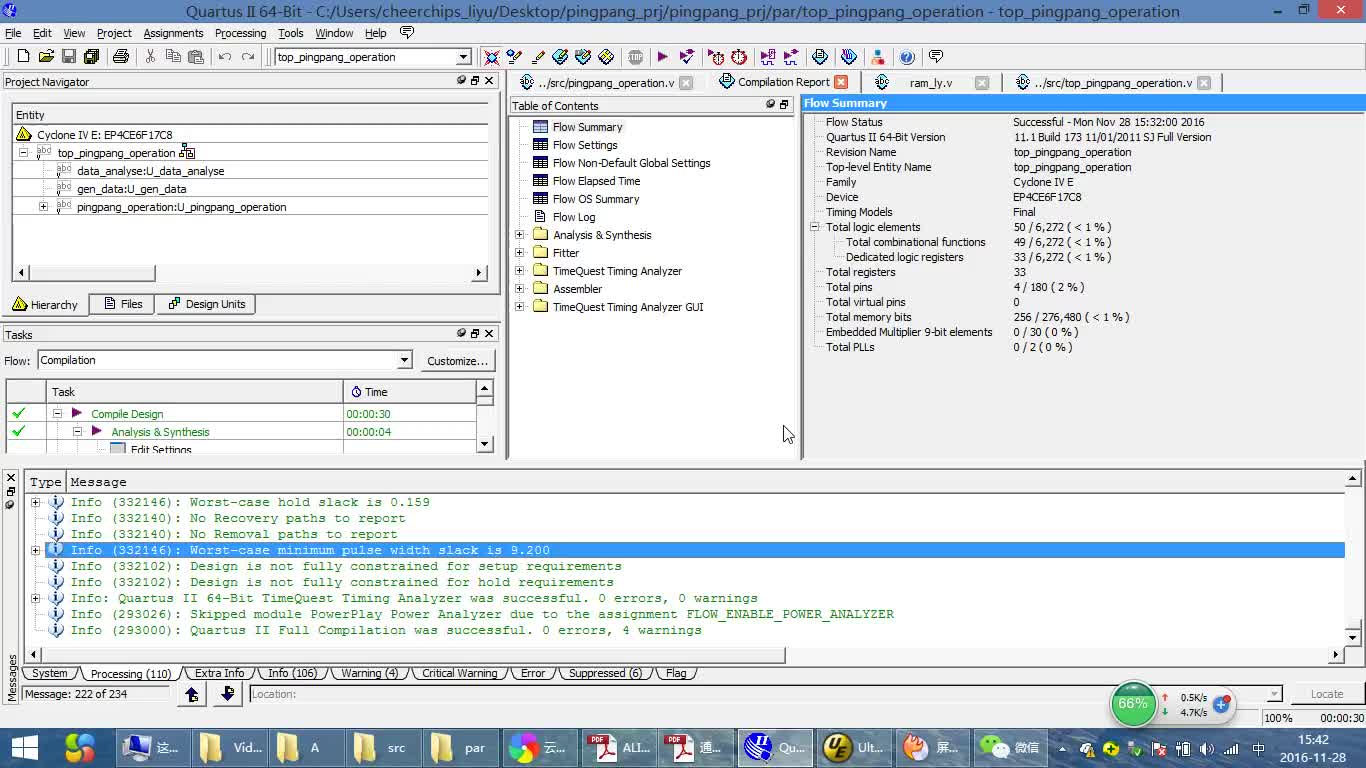Switch to the Design Units tab
The height and width of the screenshot is (768, 1366).
206,304
